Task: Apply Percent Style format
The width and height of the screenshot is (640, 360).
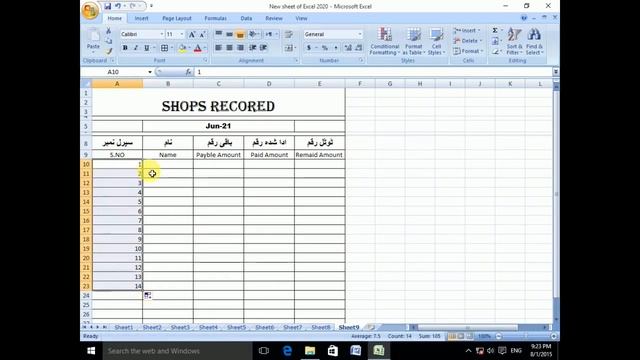Action: pos(325,48)
